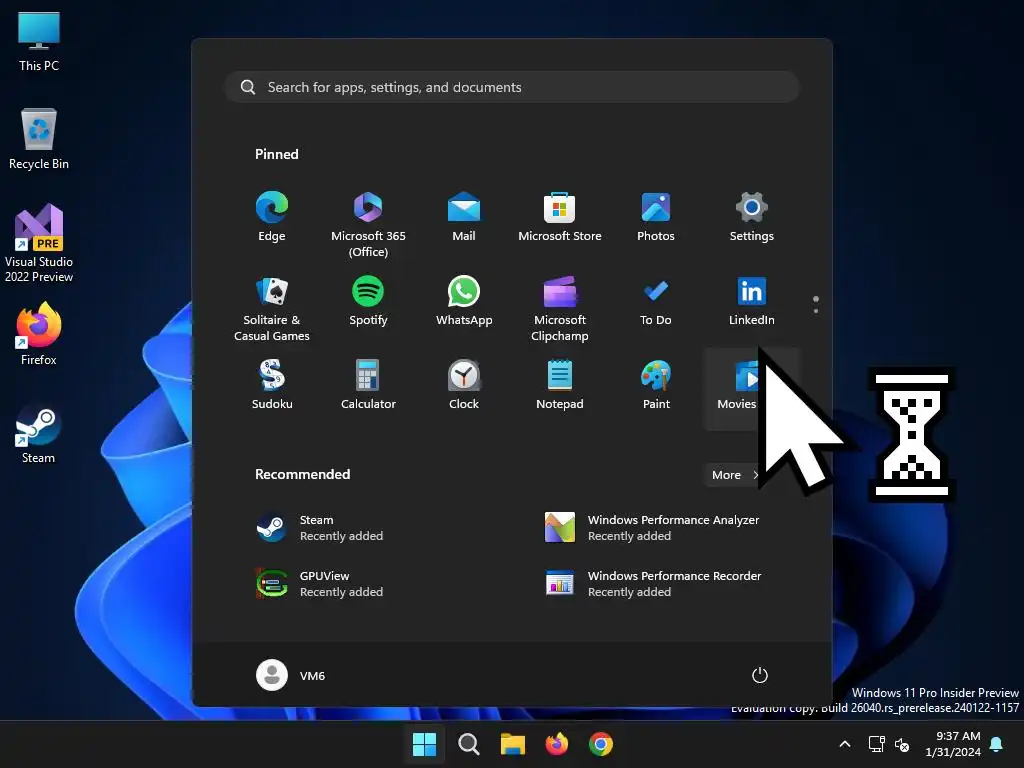The height and width of the screenshot is (768, 1024).
Task: Open the power options button
Action: click(x=760, y=675)
